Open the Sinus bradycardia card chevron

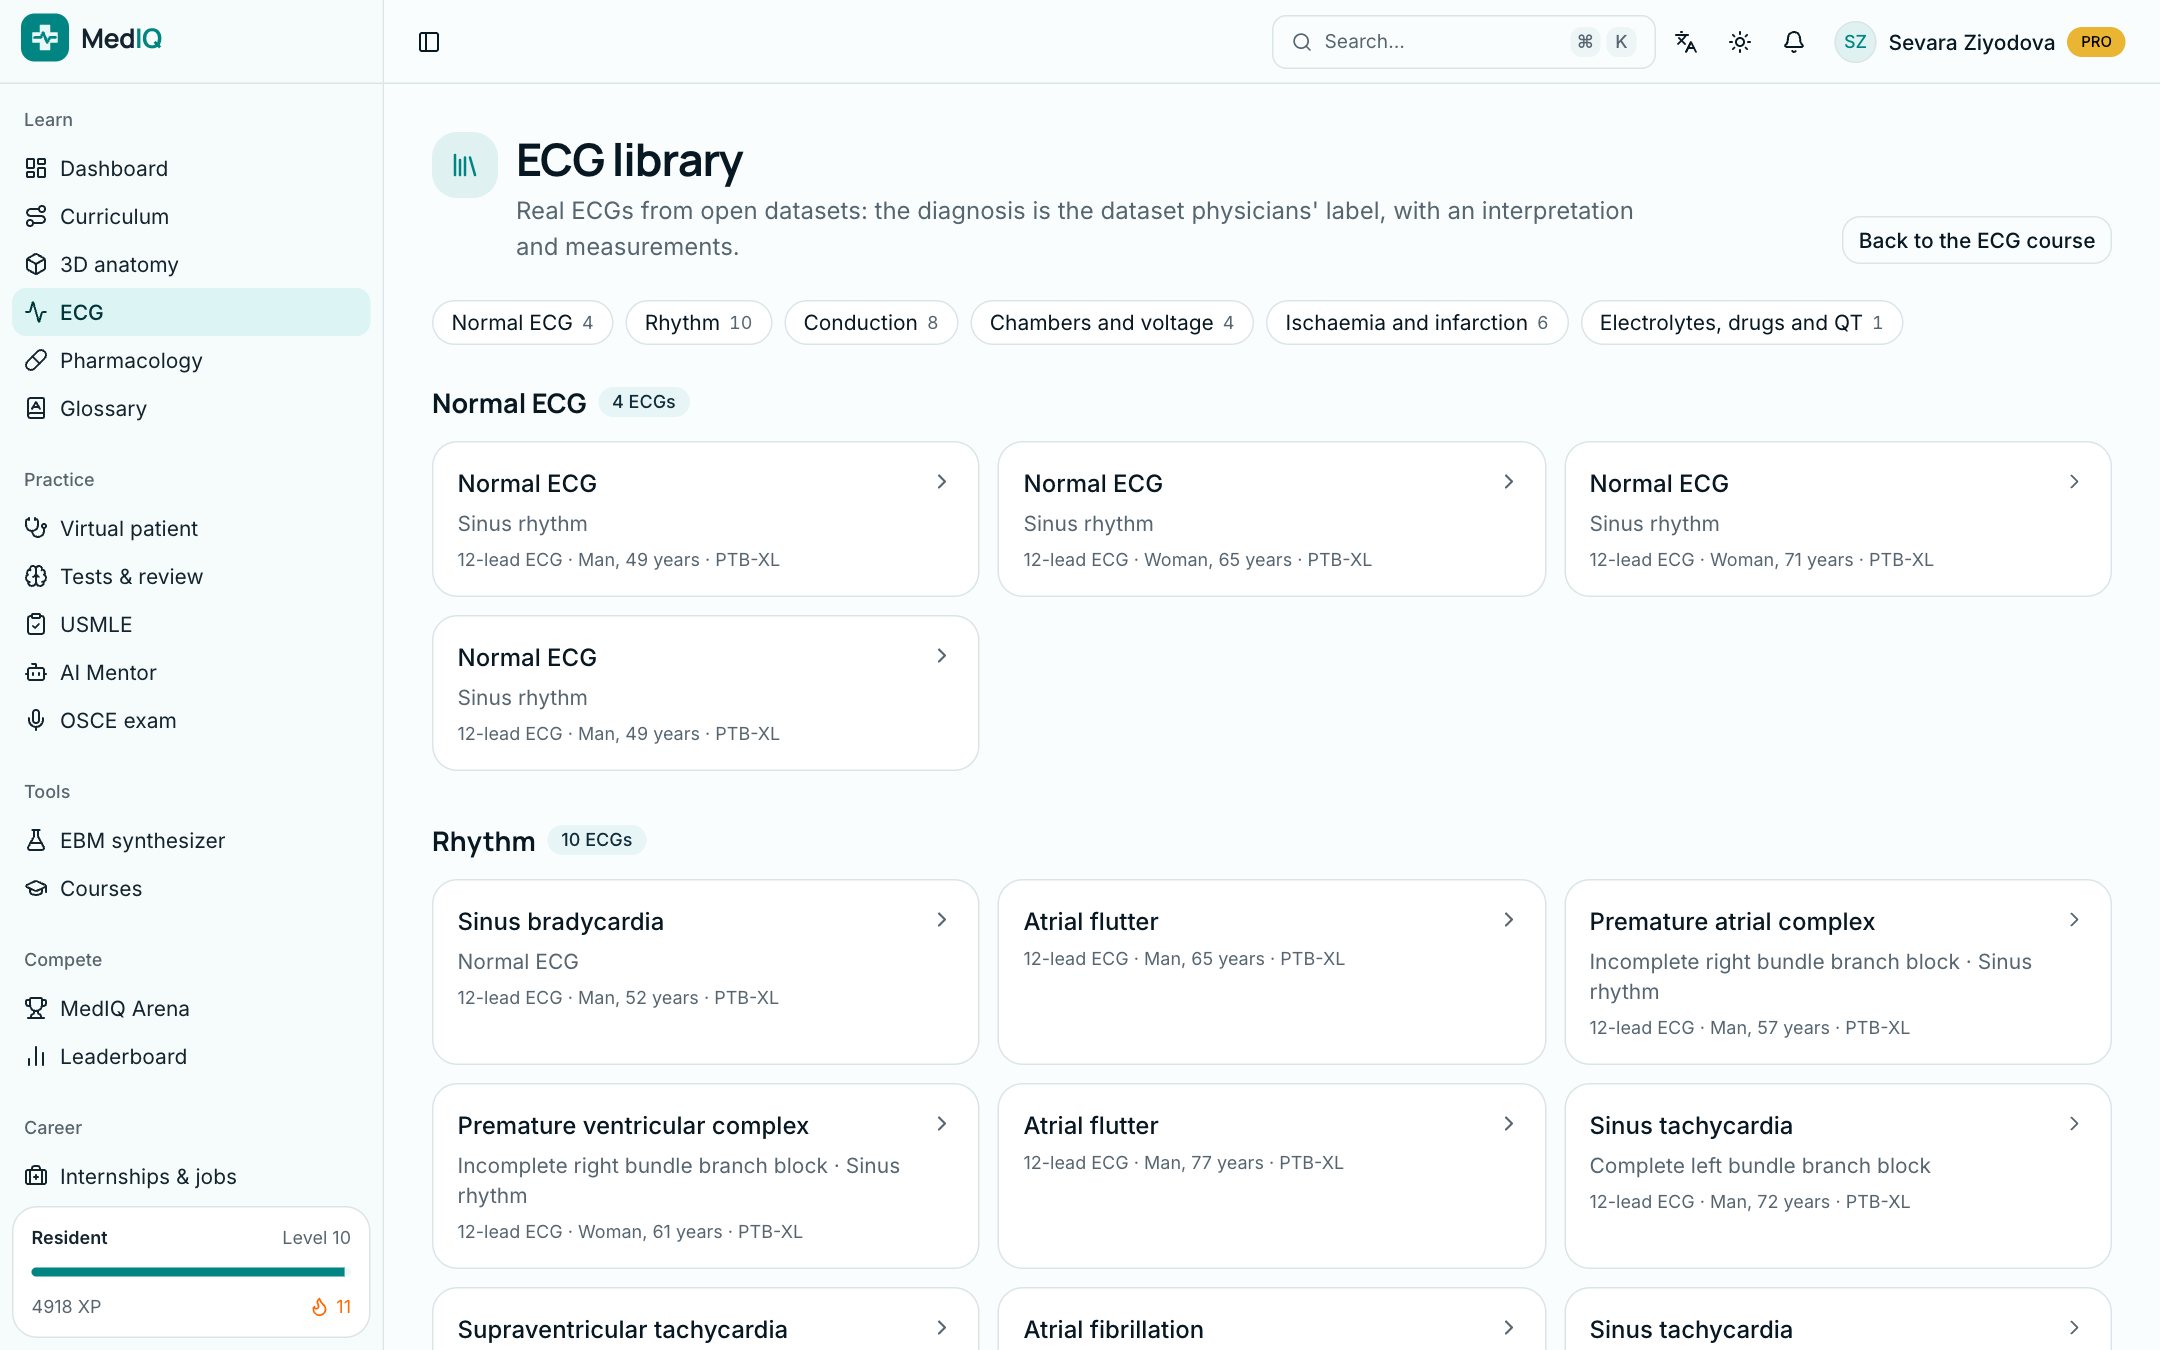click(x=941, y=920)
